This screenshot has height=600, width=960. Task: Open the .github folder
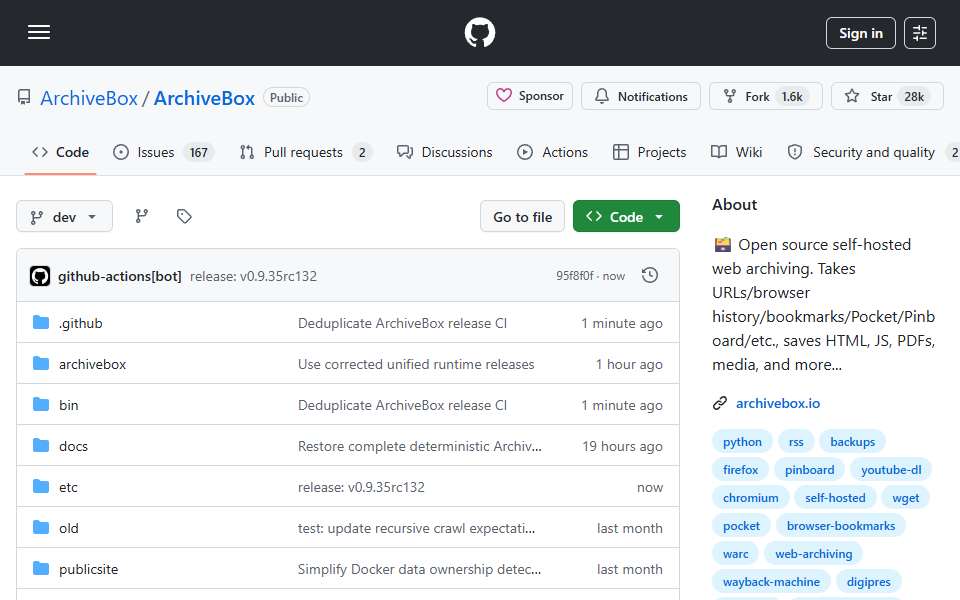80,323
